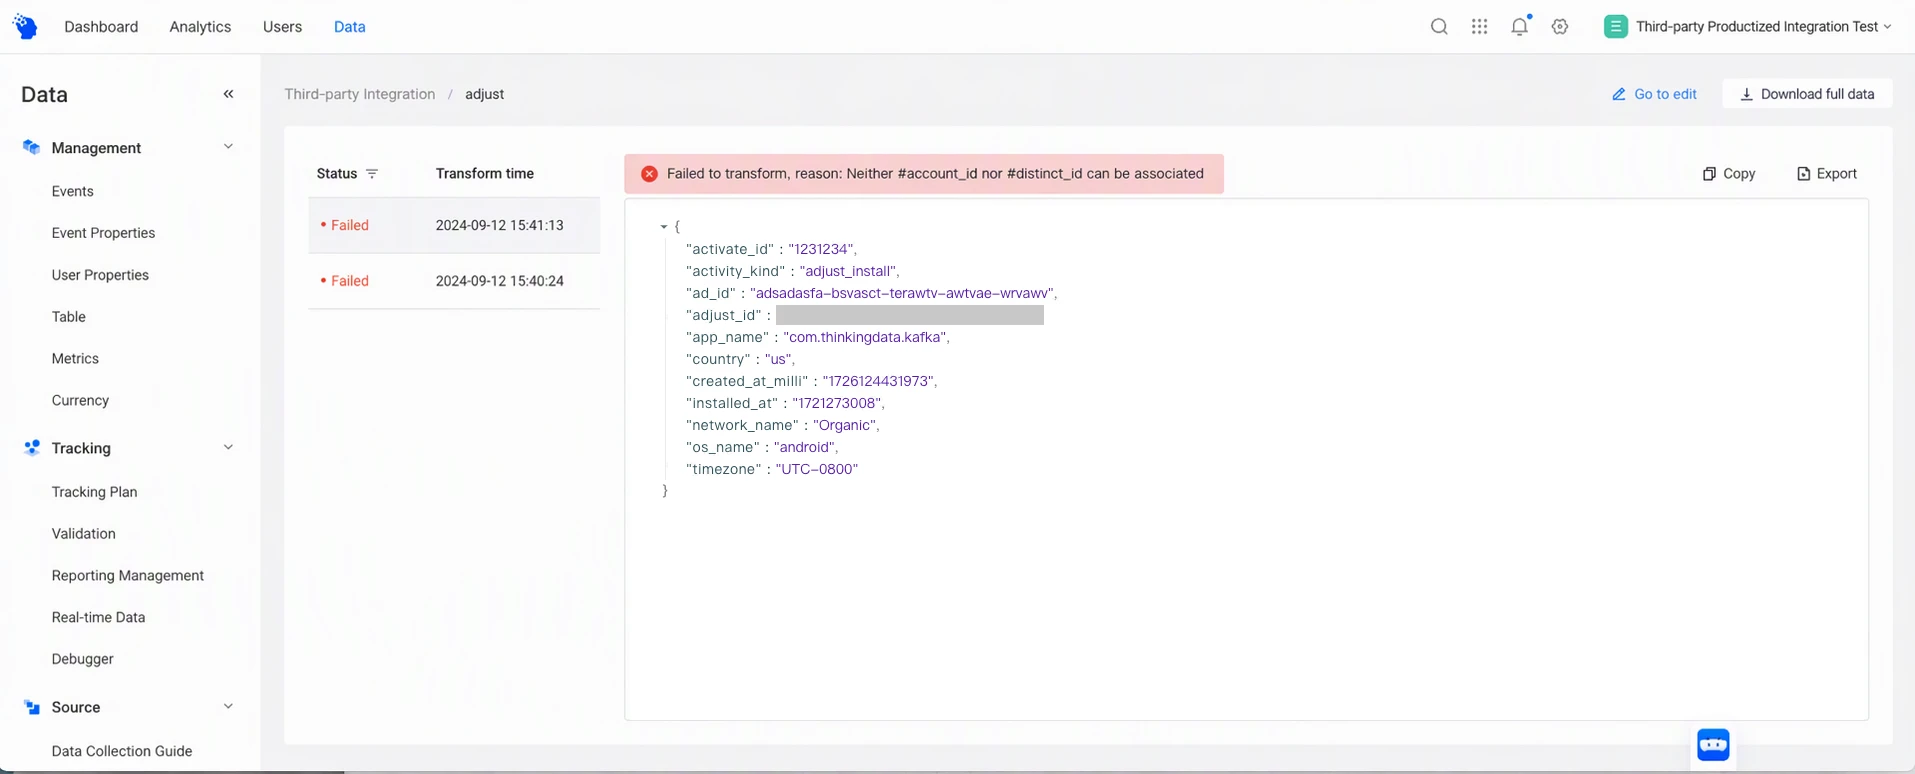Open User Properties in the sidebar
Image resolution: width=1915 pixels, height=774 pixels.
(100, 275)
